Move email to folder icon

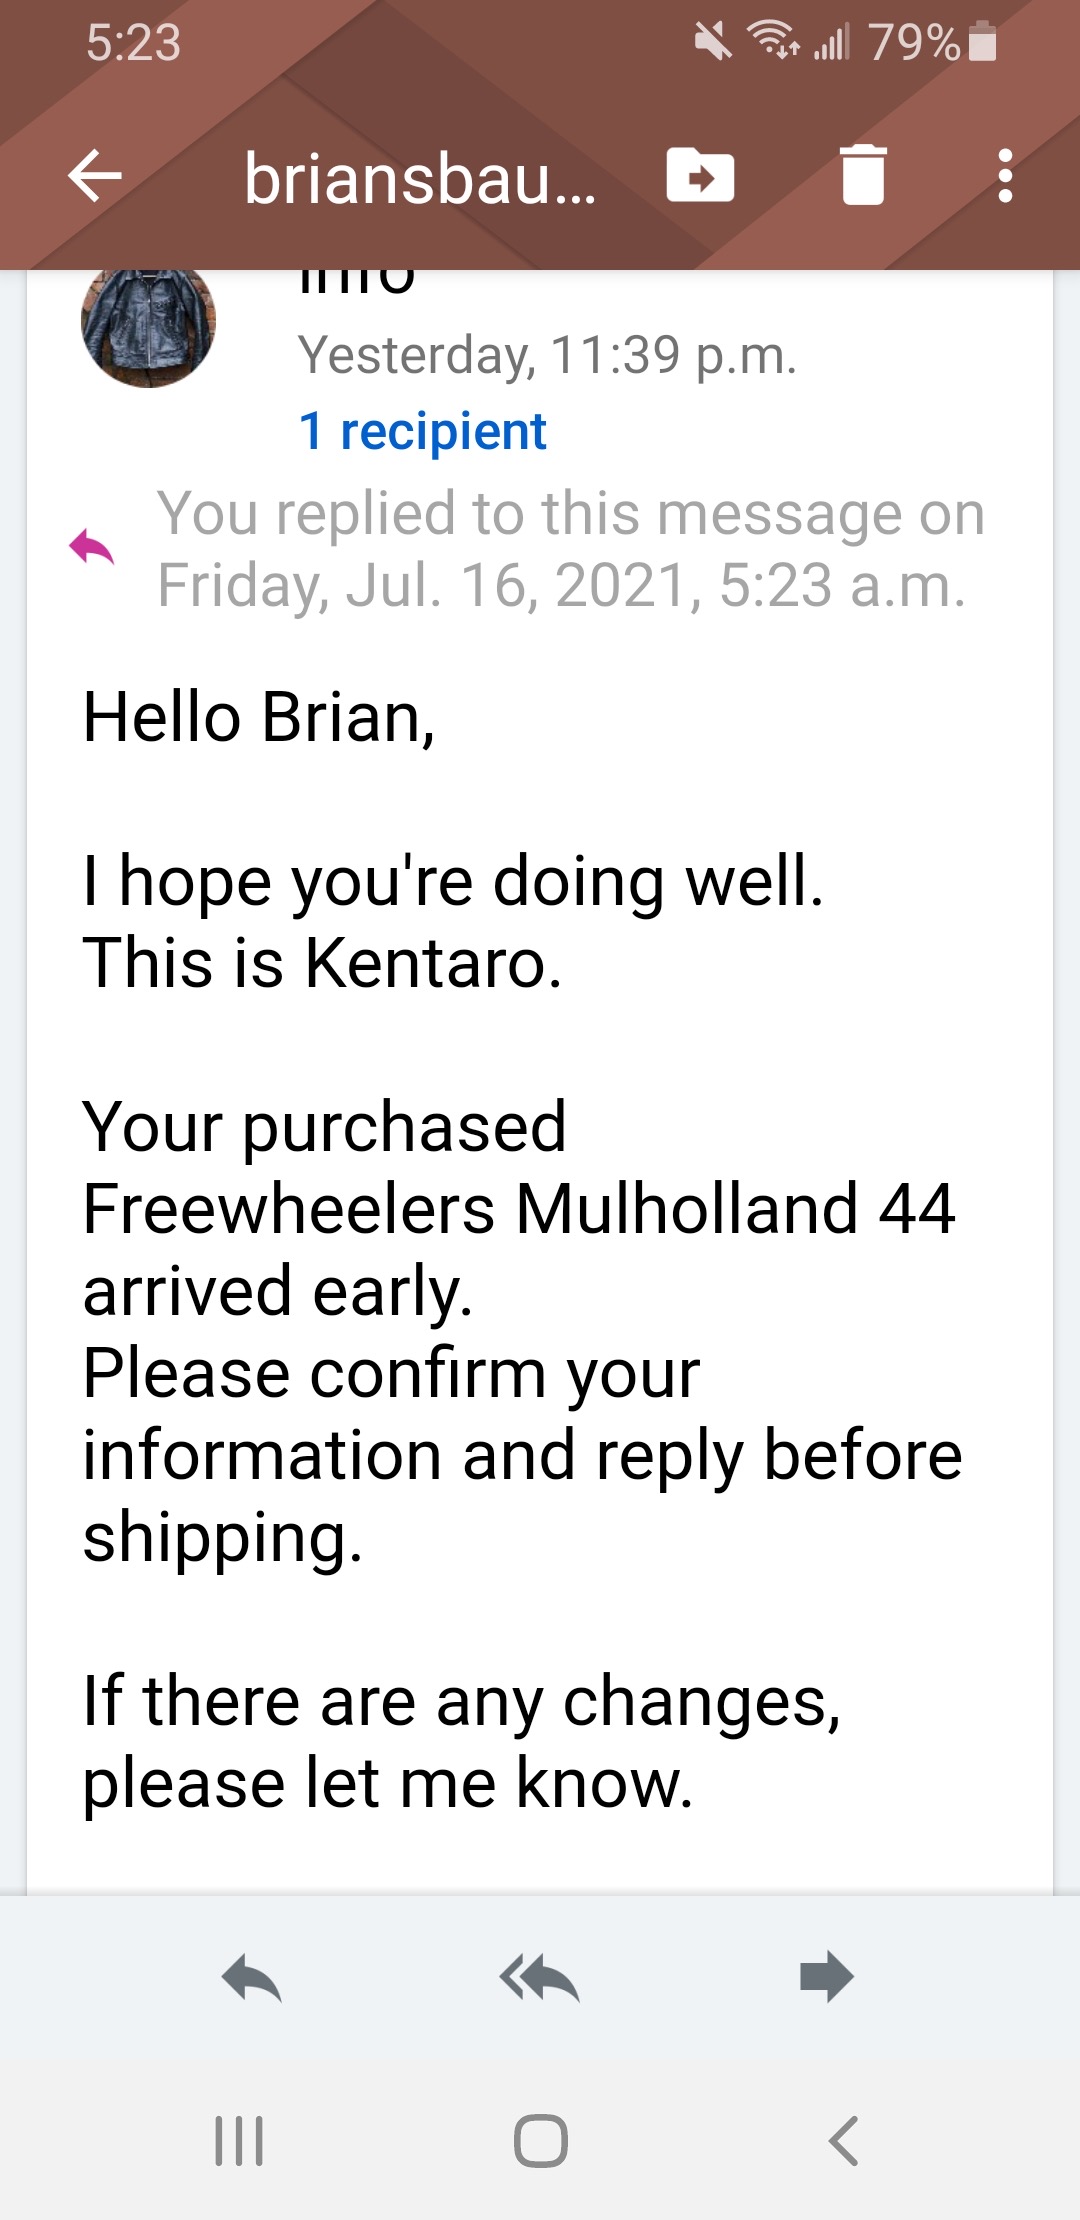(x=700, y=175)
